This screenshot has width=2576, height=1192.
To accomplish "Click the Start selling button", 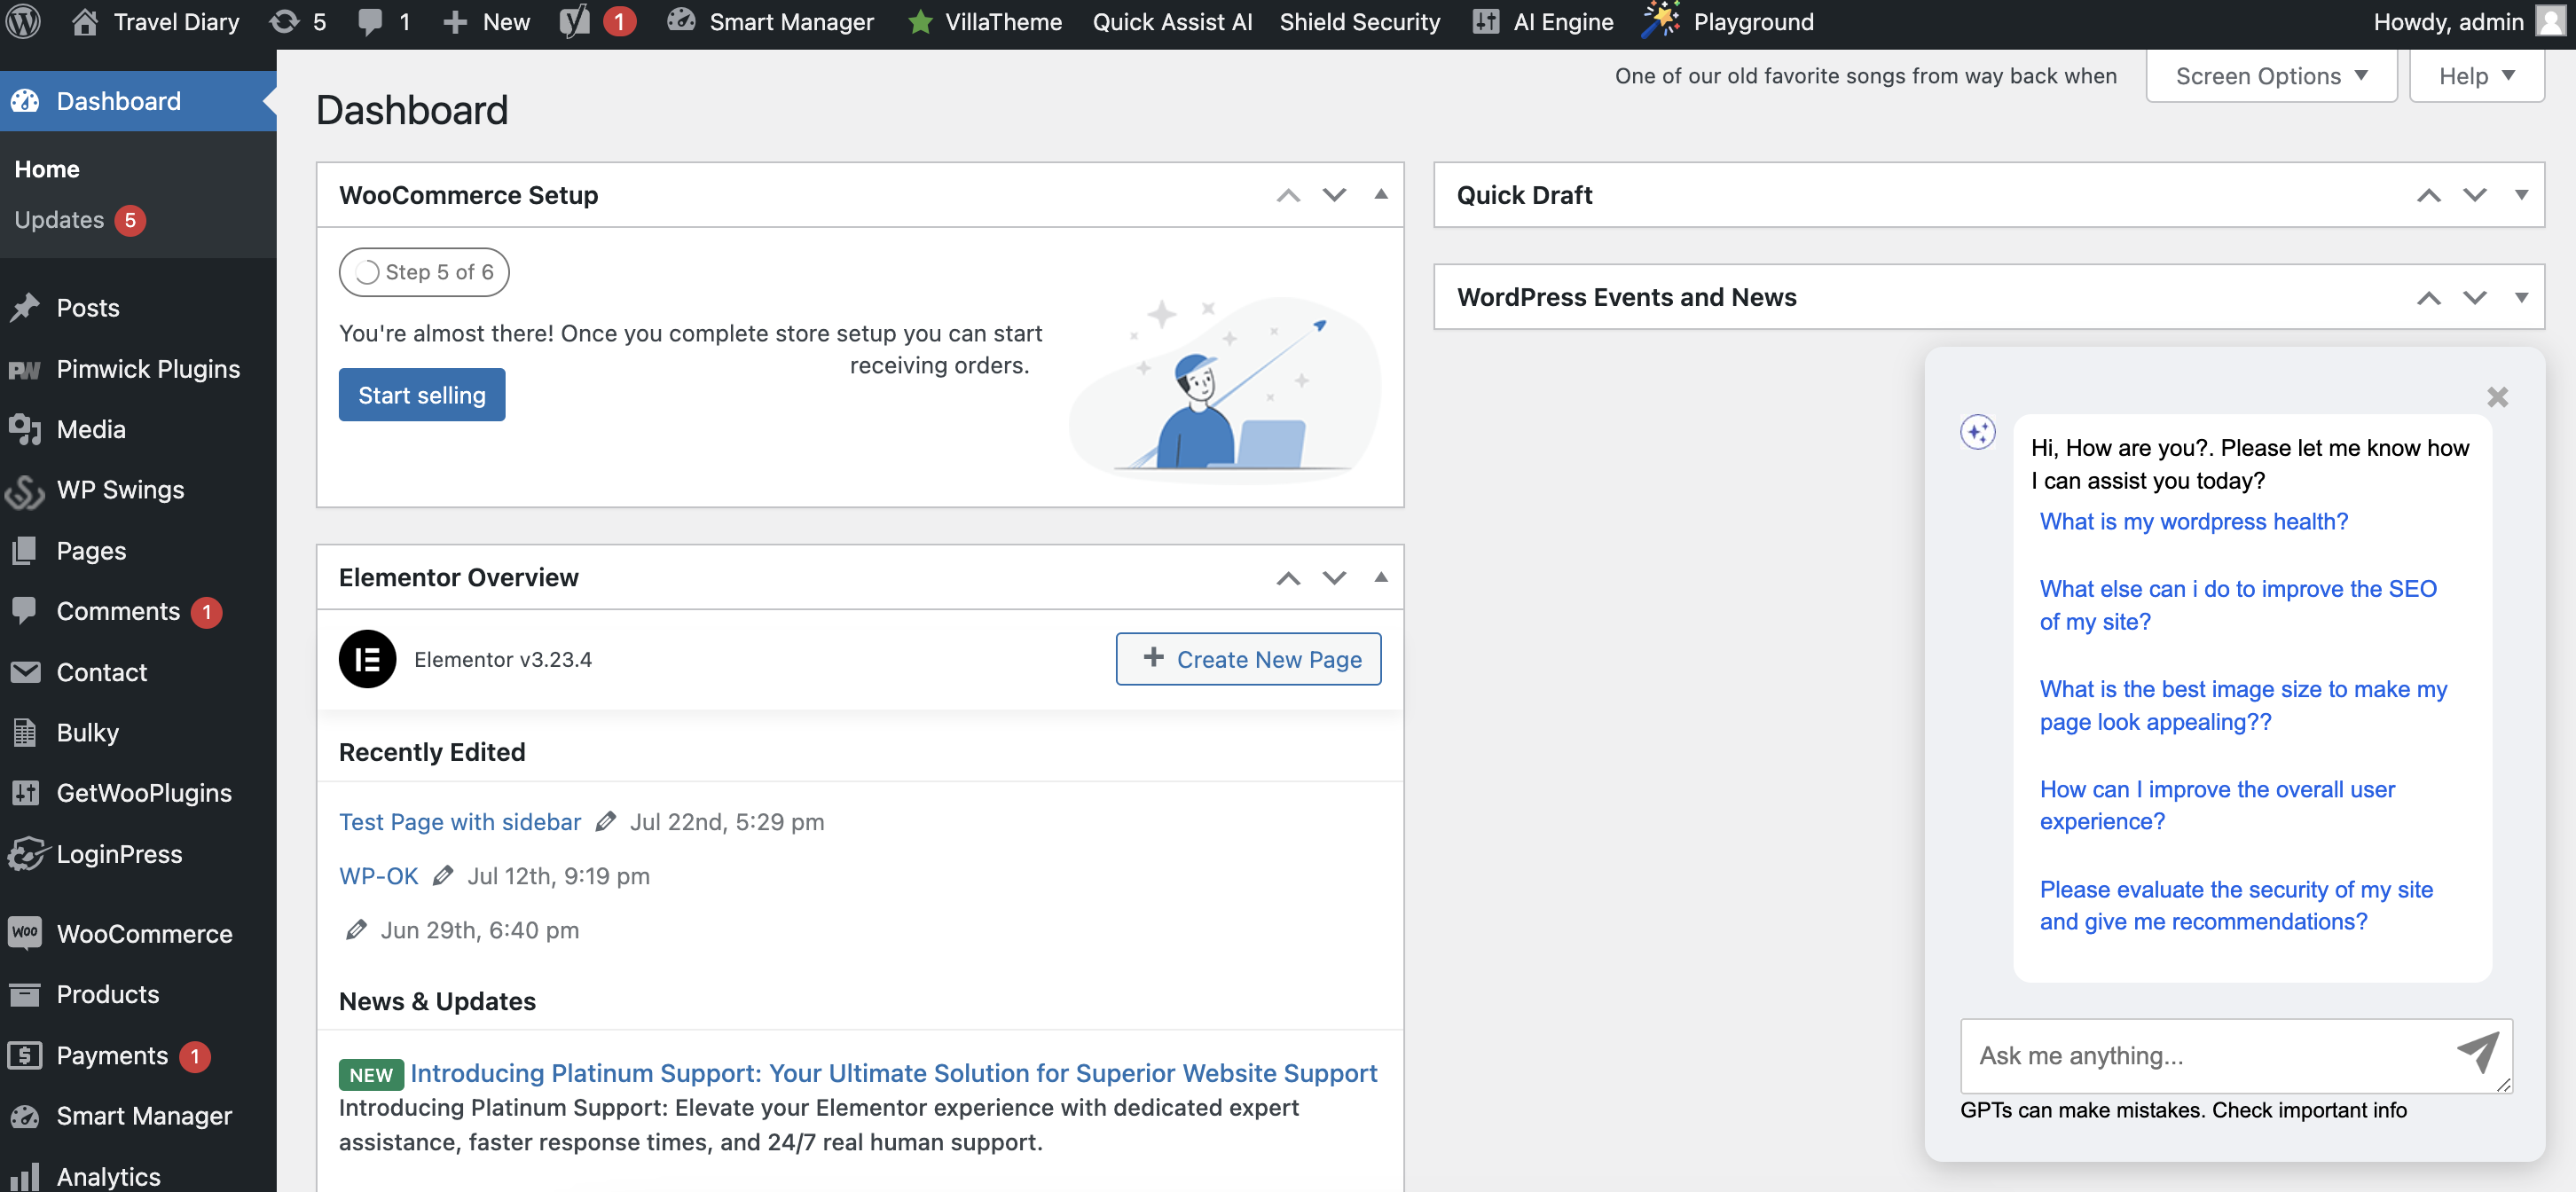I will point(421,395).
